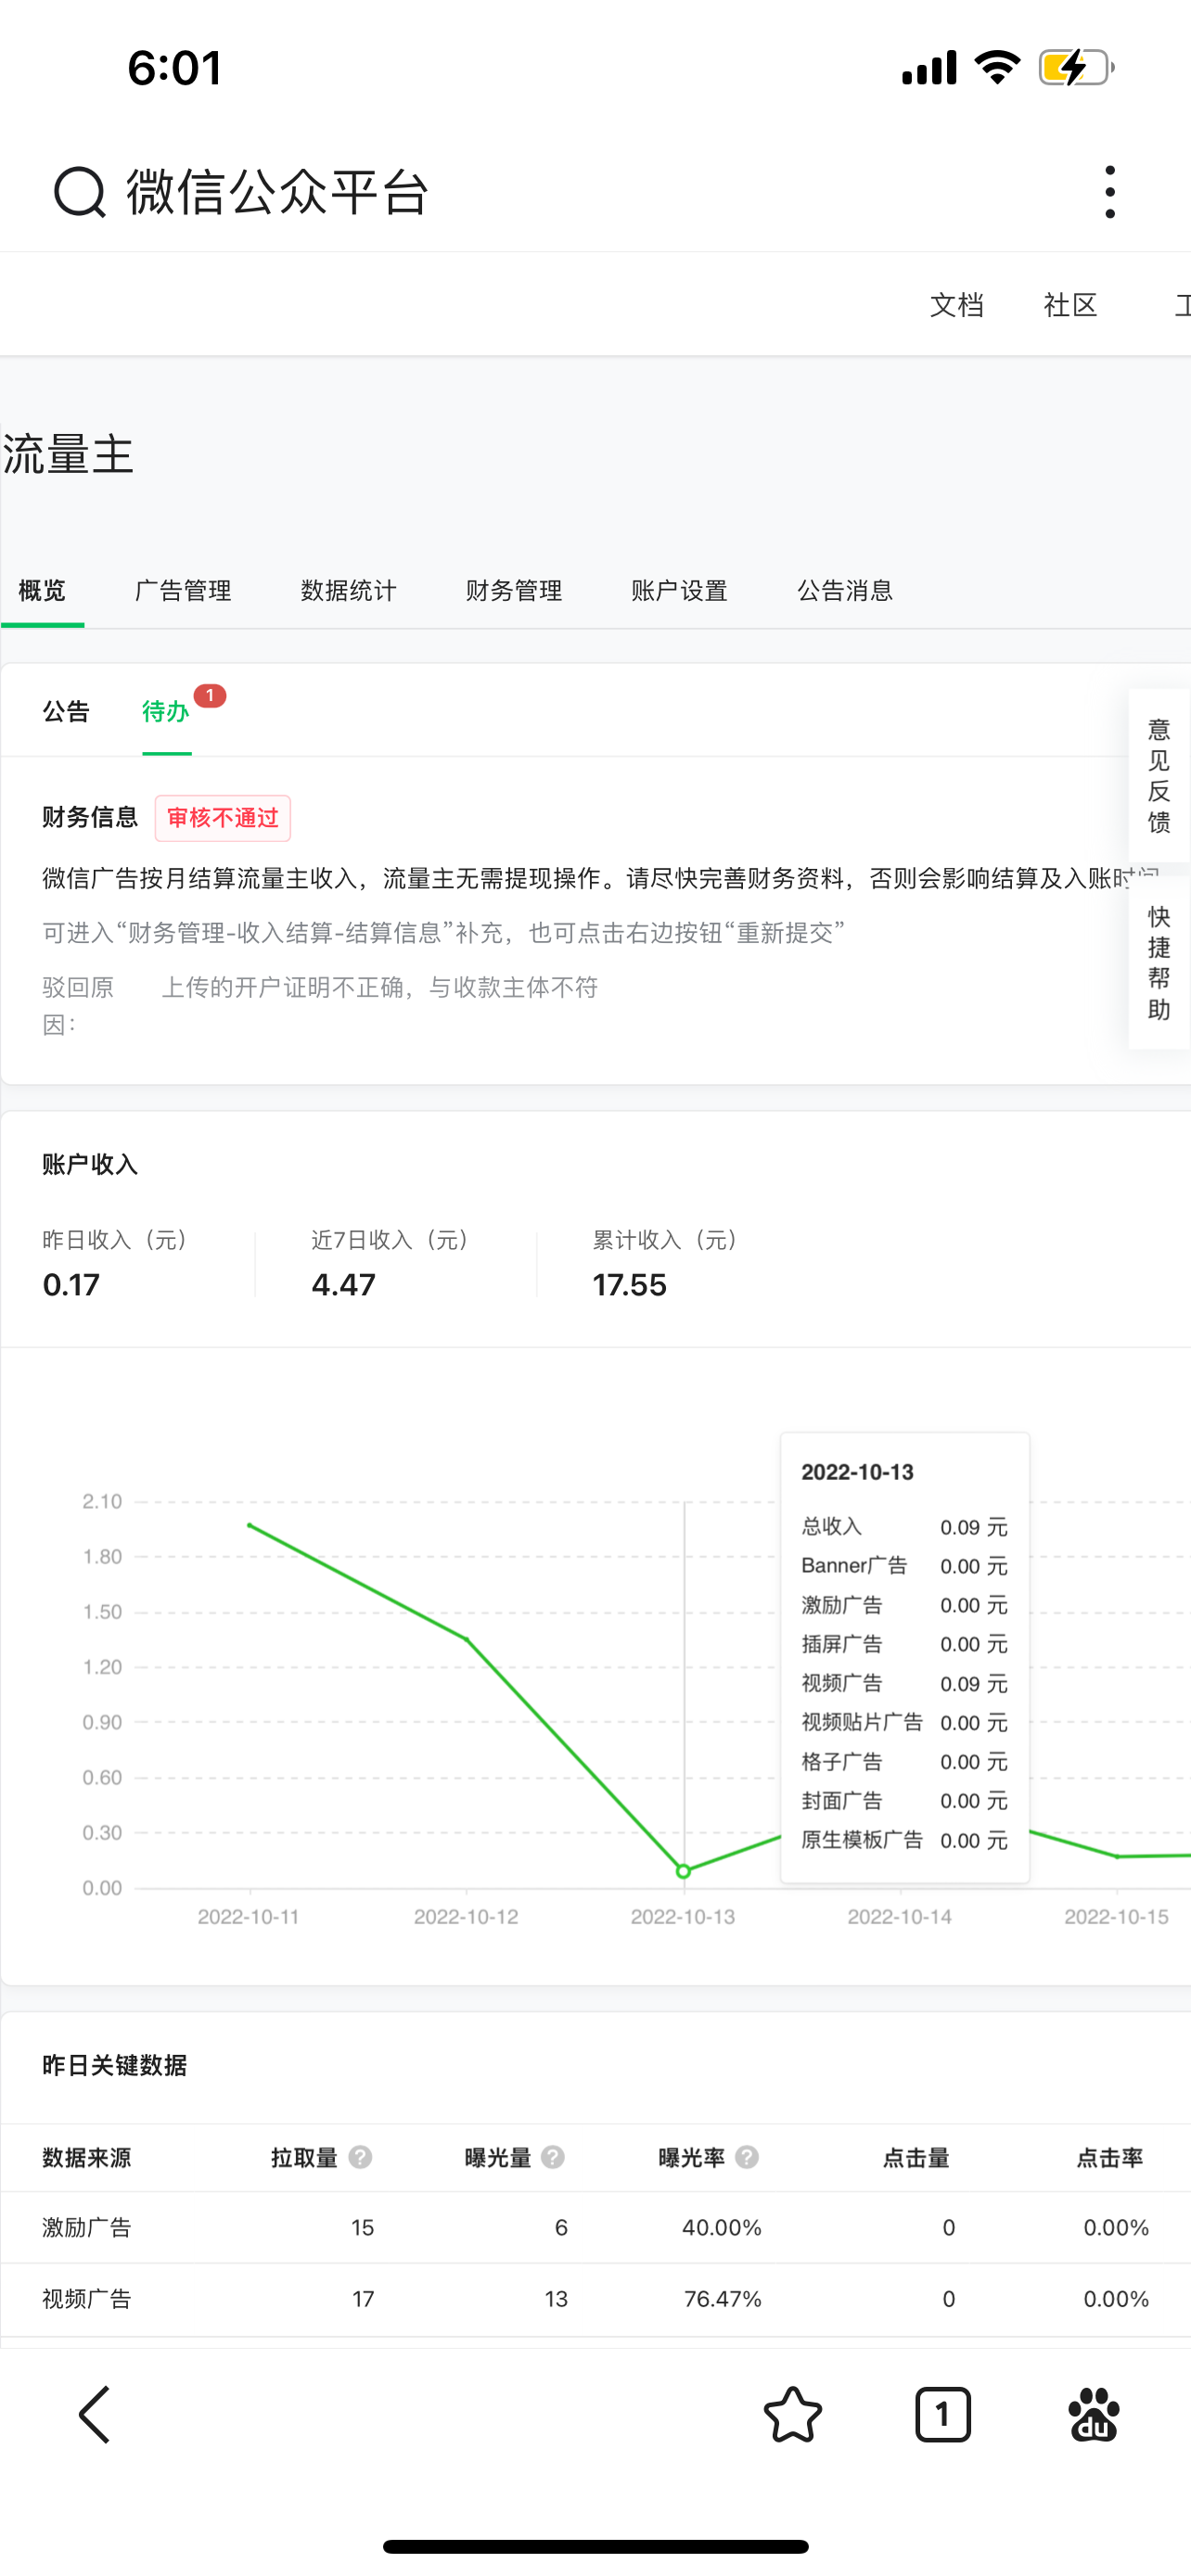
Task: Click the 激励广告 table row label
Action: [86, 2228]
